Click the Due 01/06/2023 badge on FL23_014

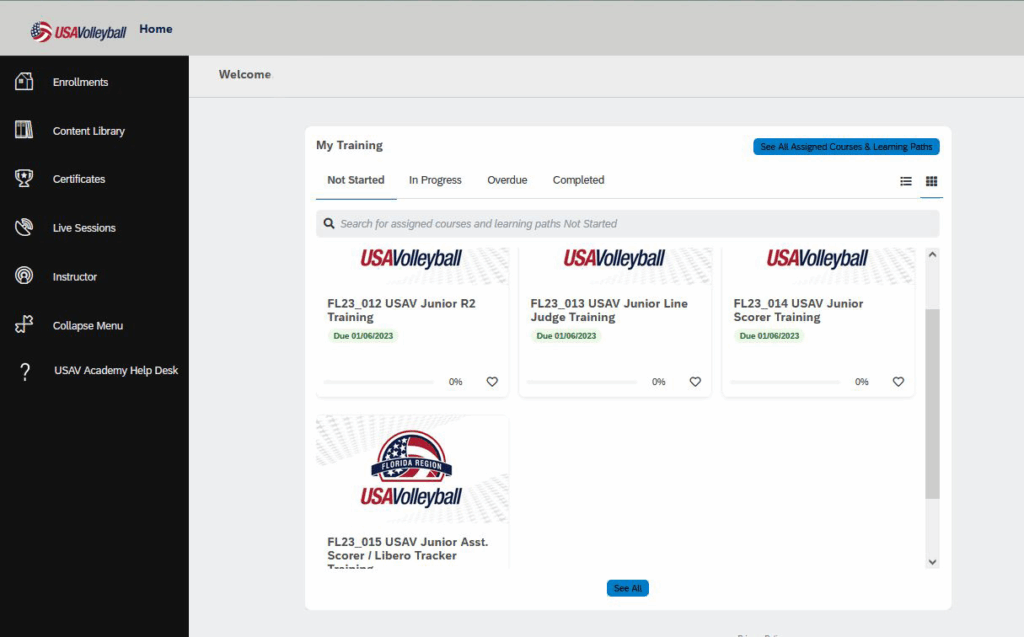[769, 336]
